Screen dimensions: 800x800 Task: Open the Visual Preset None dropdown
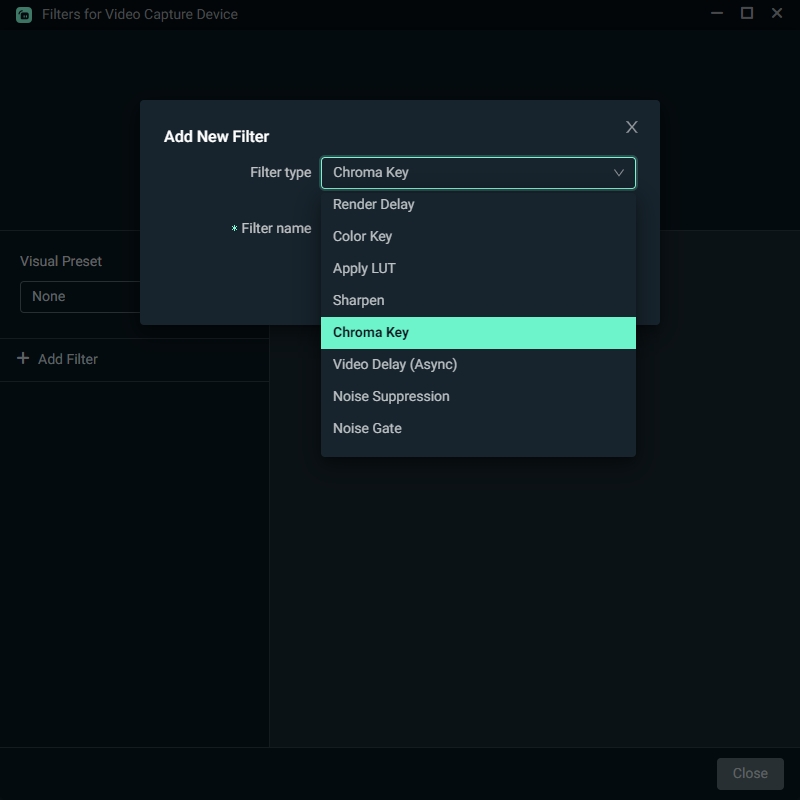click(80, 296)
